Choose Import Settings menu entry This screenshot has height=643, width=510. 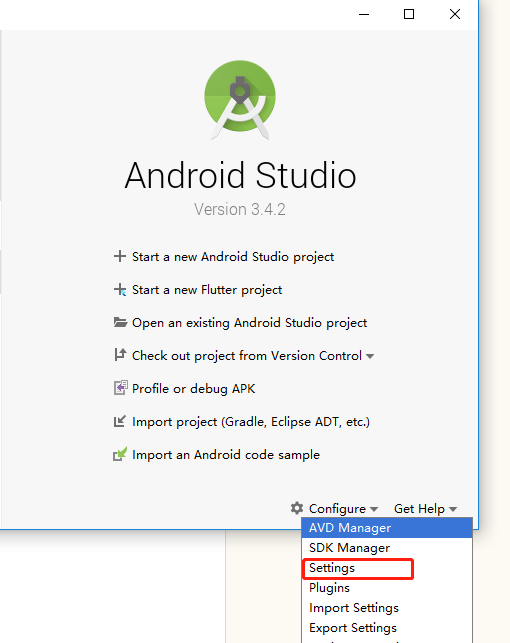coord(387,608)
